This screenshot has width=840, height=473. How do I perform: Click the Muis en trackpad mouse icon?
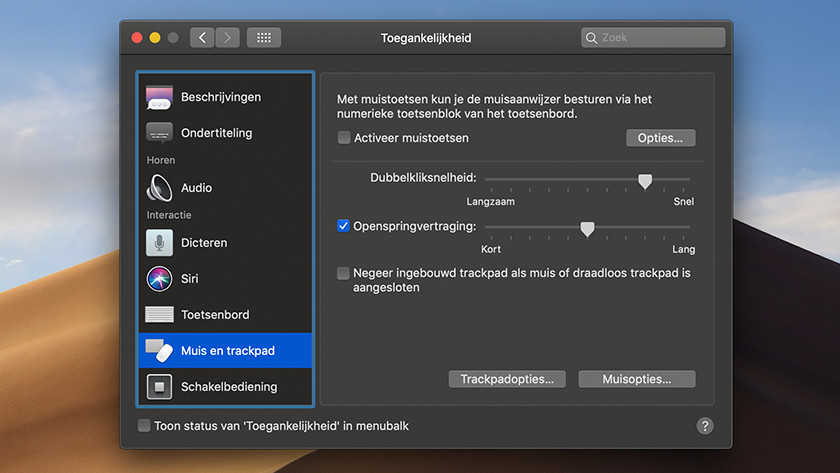159,350
